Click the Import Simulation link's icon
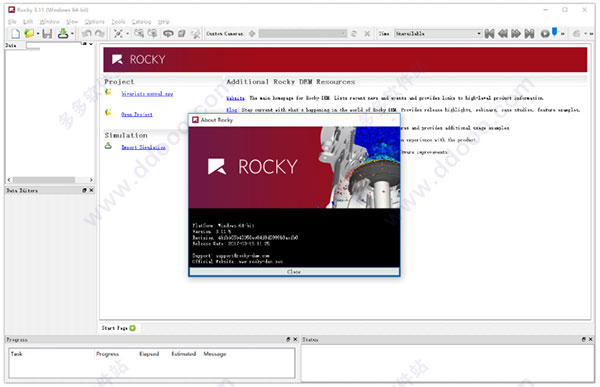 [x=108, y=146]
